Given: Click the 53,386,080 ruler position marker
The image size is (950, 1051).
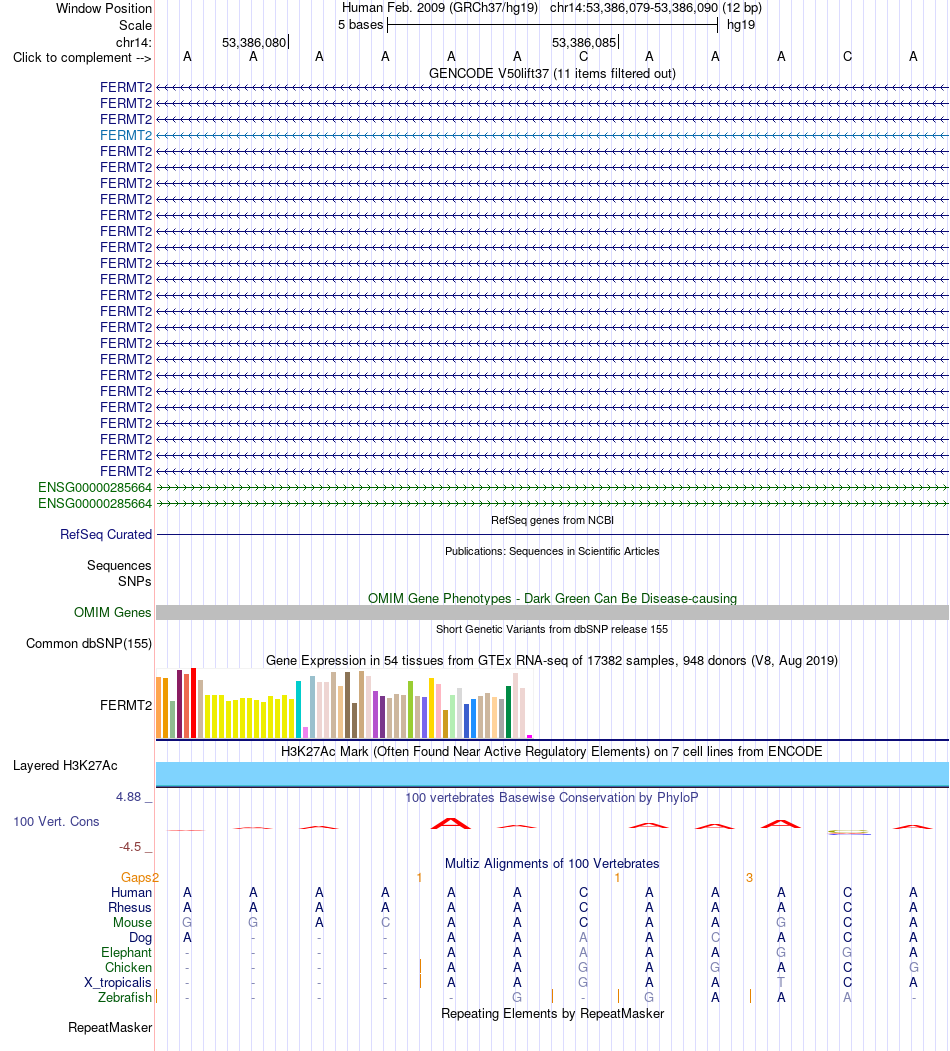Looking at the screenshot, I should coord(254,42).
